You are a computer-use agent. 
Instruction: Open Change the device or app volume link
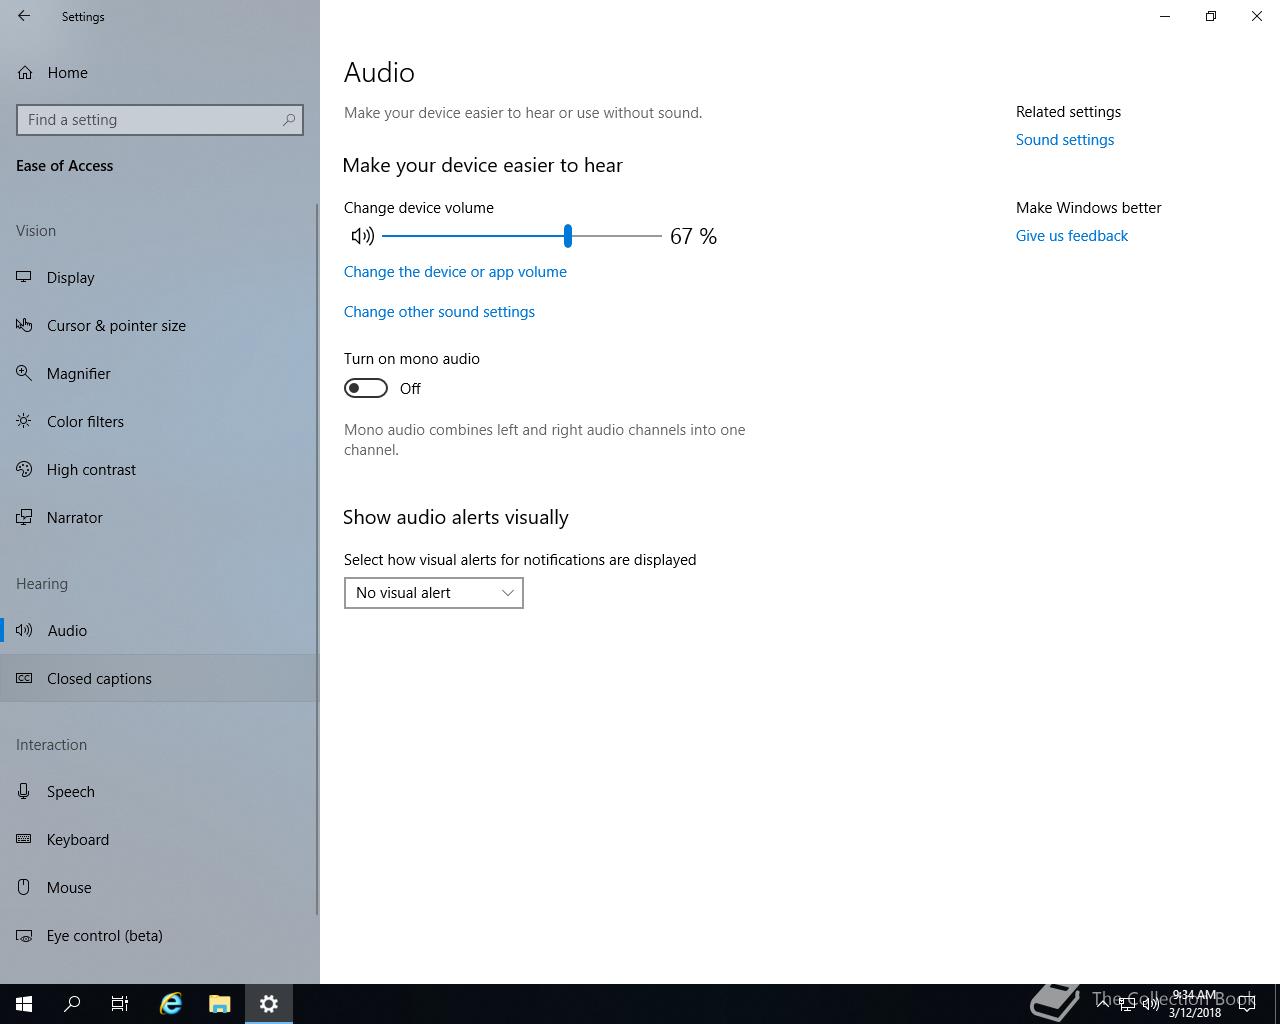tap(455, 272)
